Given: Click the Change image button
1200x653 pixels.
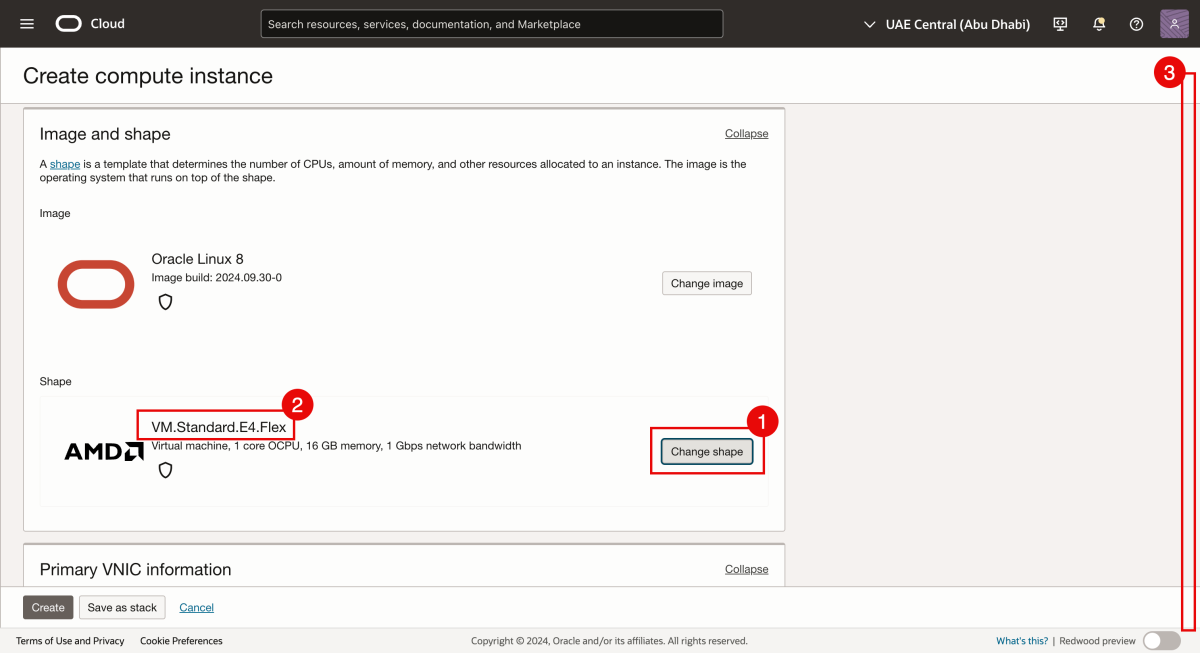Looking at the screenshot, I should point(706,283).
